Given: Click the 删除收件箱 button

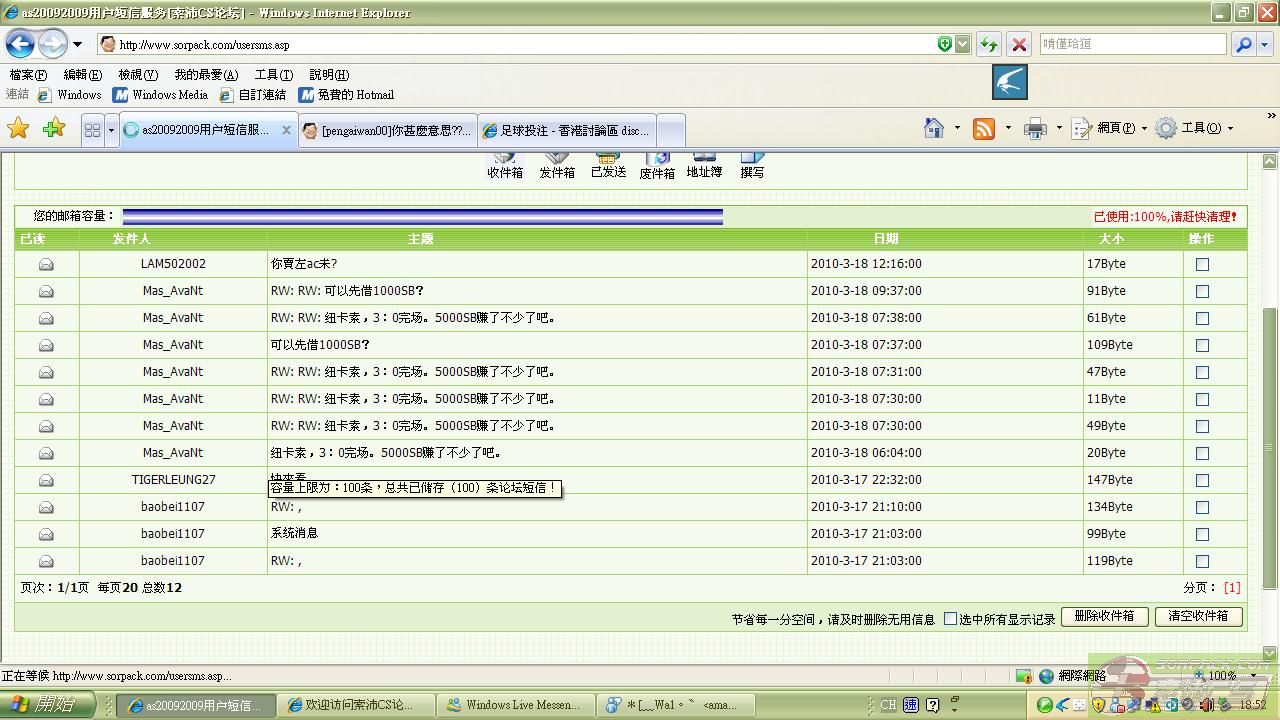Looking at the screenshot, I should (x=1105, y=617).
